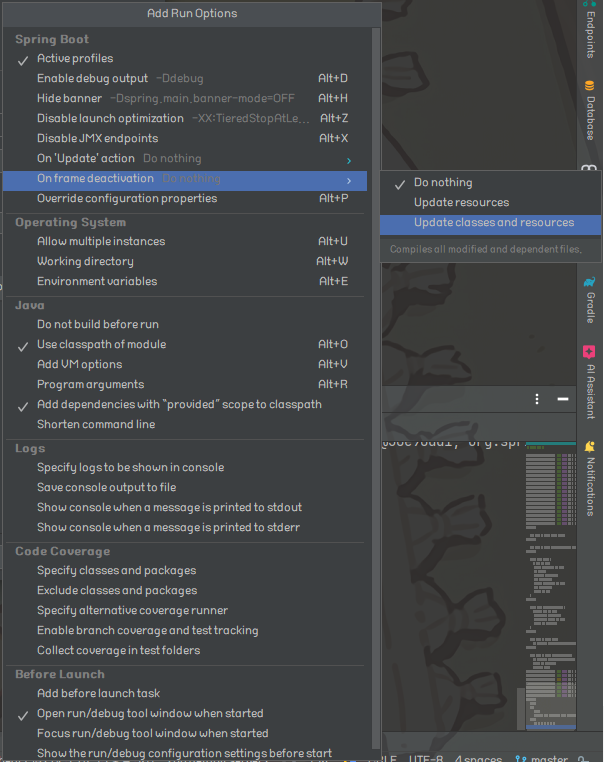This screenshot has height=762, width=604.
Task: Choose Show console when printed to stderr
Action: point(185,527)
